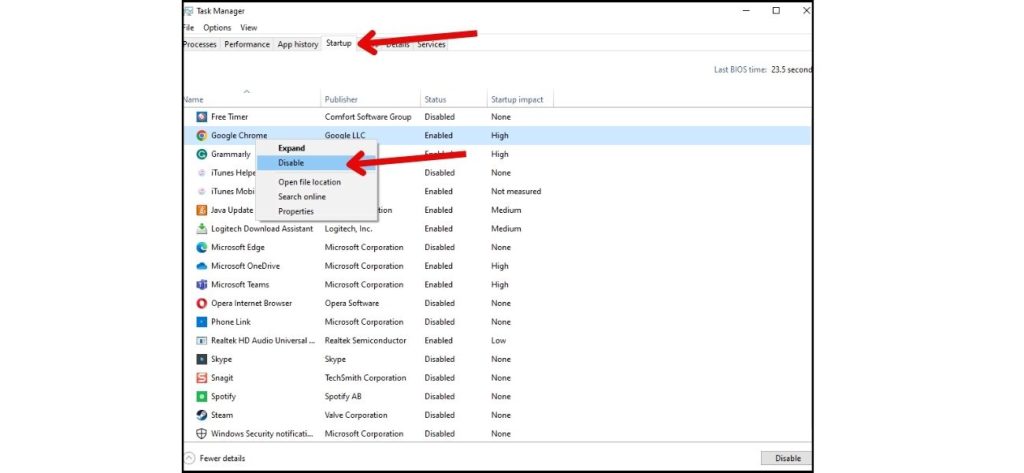Screen dimensions: 1024x473
Task: Sort by the Name column header
Action: (251, 99)
